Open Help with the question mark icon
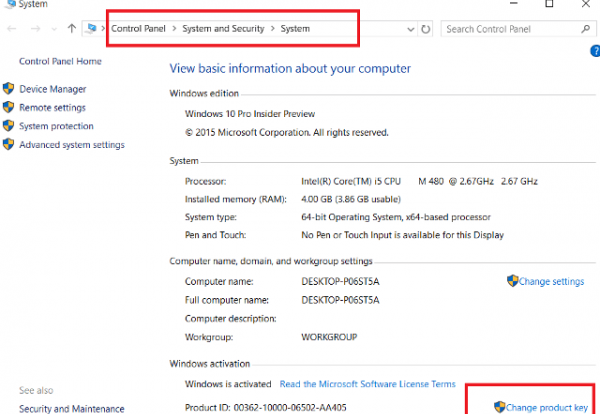The image size is (600, 414). point(595,51)
